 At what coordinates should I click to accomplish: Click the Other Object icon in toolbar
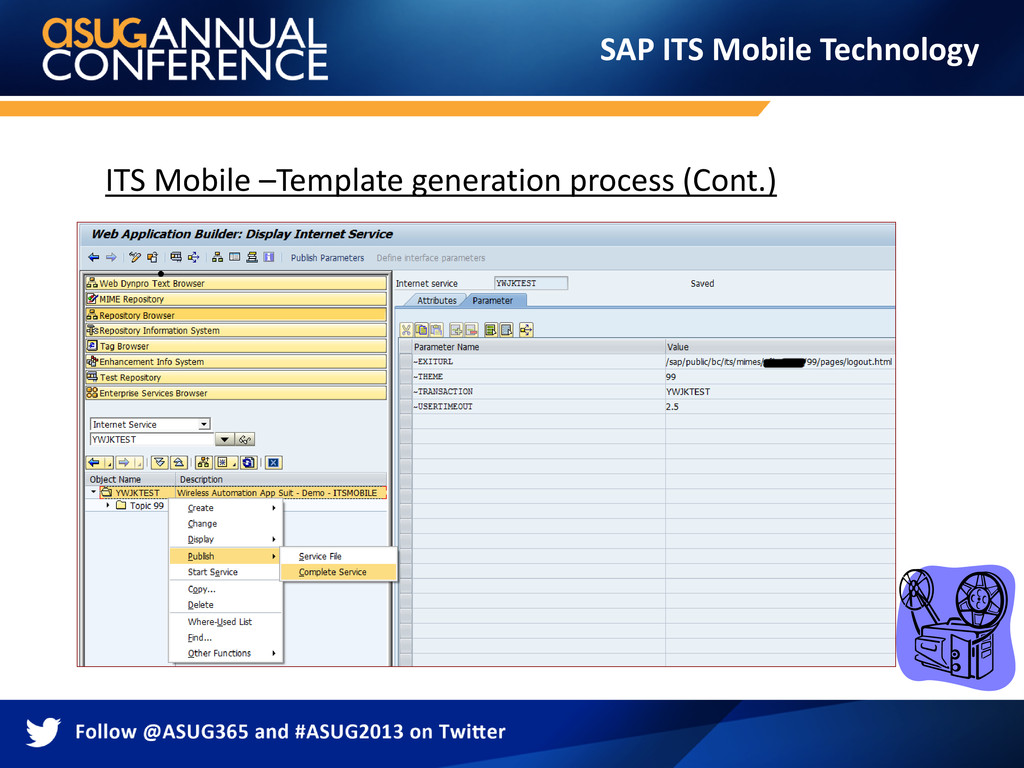[x=152, y=257]
